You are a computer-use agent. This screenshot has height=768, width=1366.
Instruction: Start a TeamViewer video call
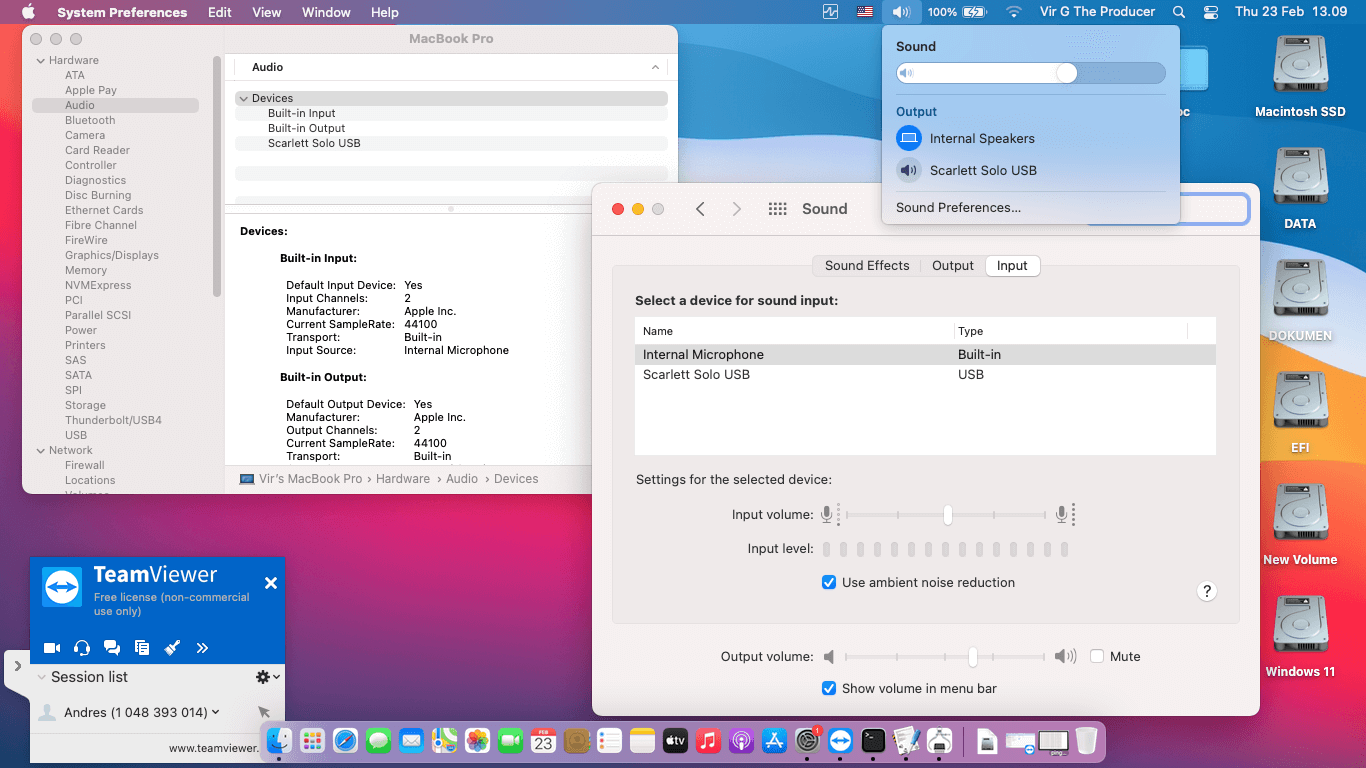coord(51,648)
